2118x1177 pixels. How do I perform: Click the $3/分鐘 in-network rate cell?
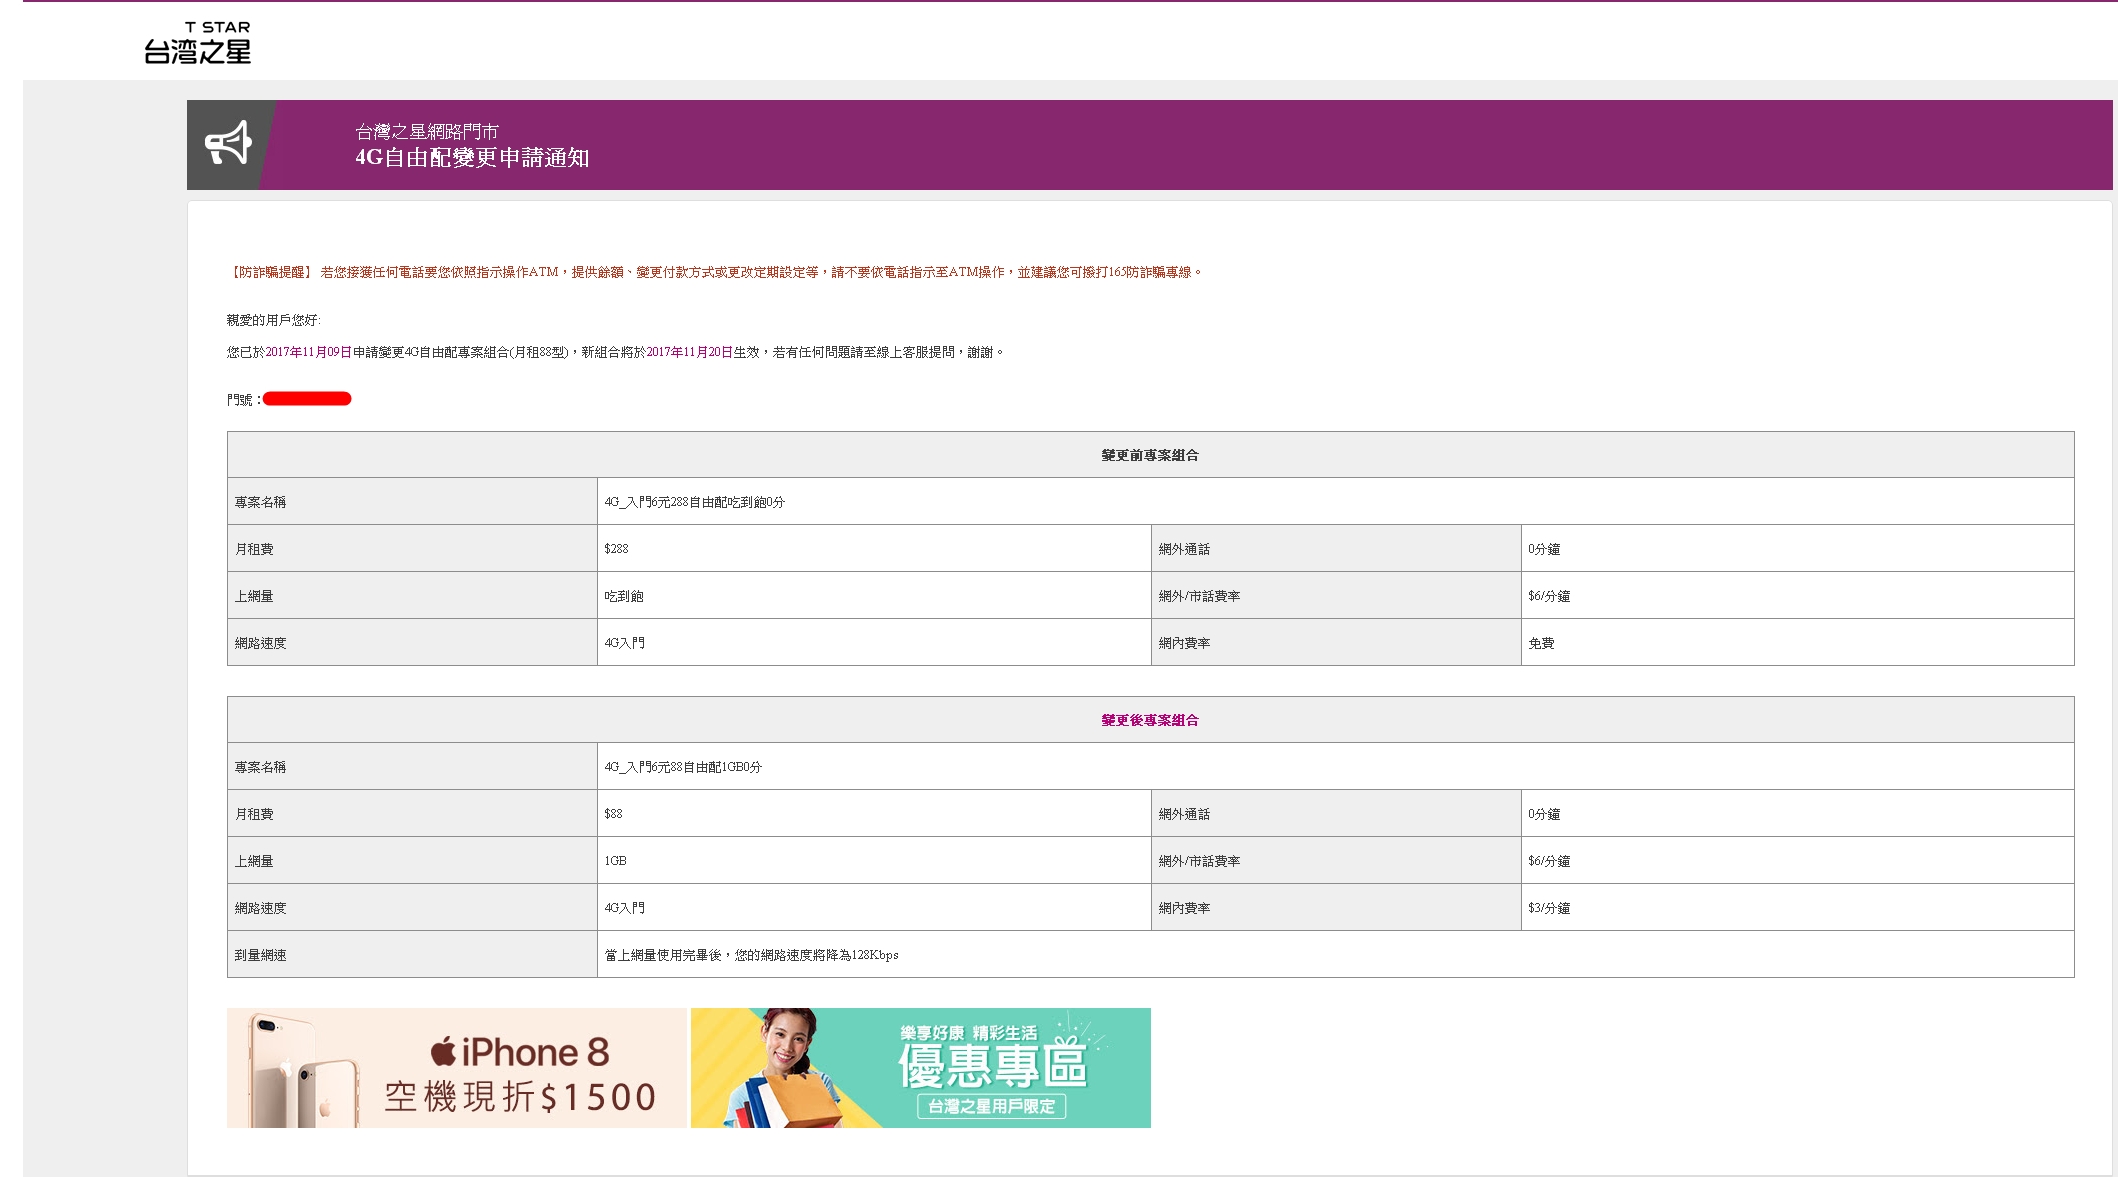point(1797,907)
